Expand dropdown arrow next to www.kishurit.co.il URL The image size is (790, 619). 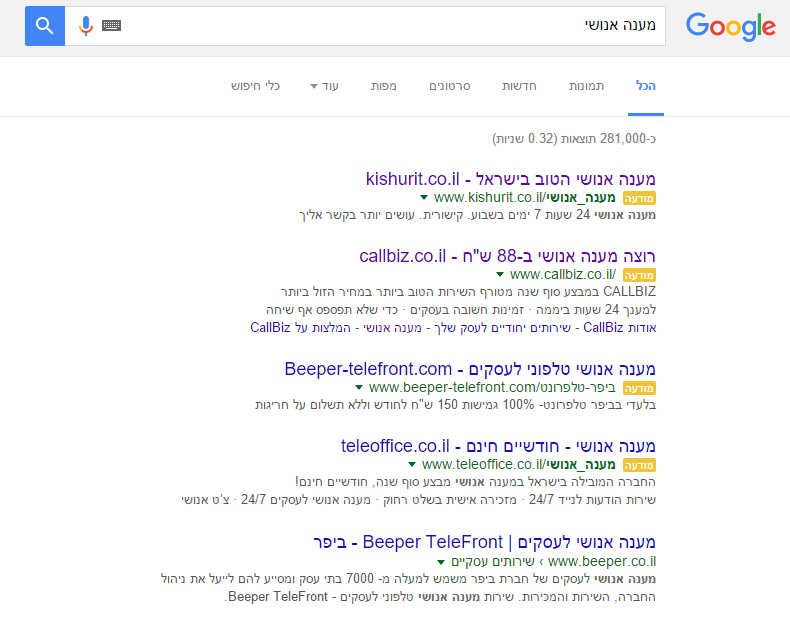click(424, 197)
